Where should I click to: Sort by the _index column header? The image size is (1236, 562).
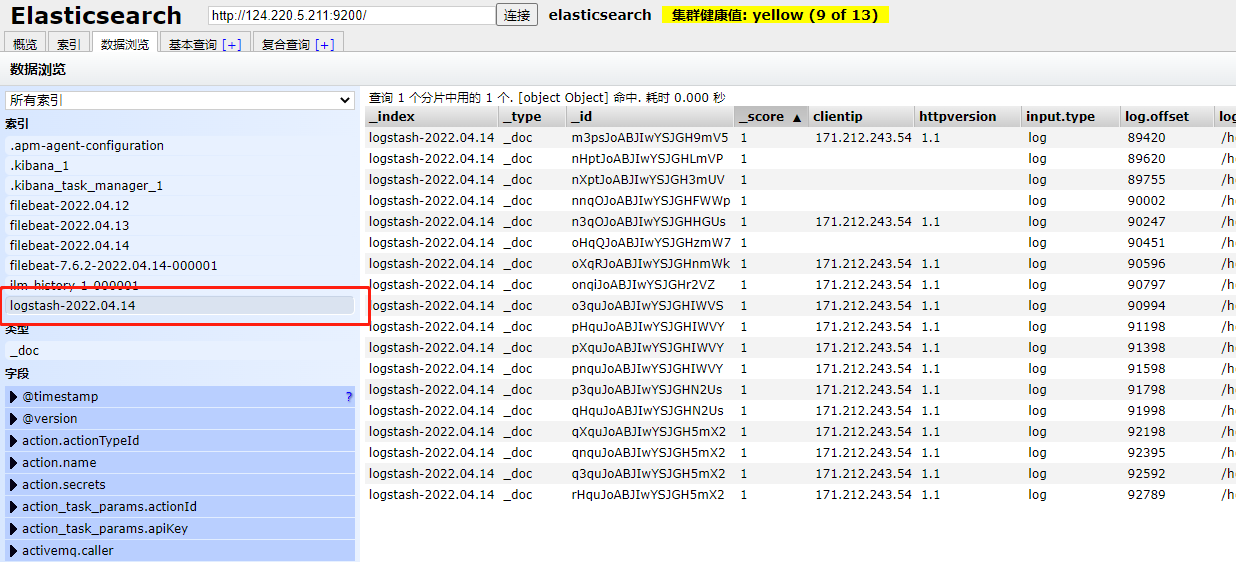(432, 116)
